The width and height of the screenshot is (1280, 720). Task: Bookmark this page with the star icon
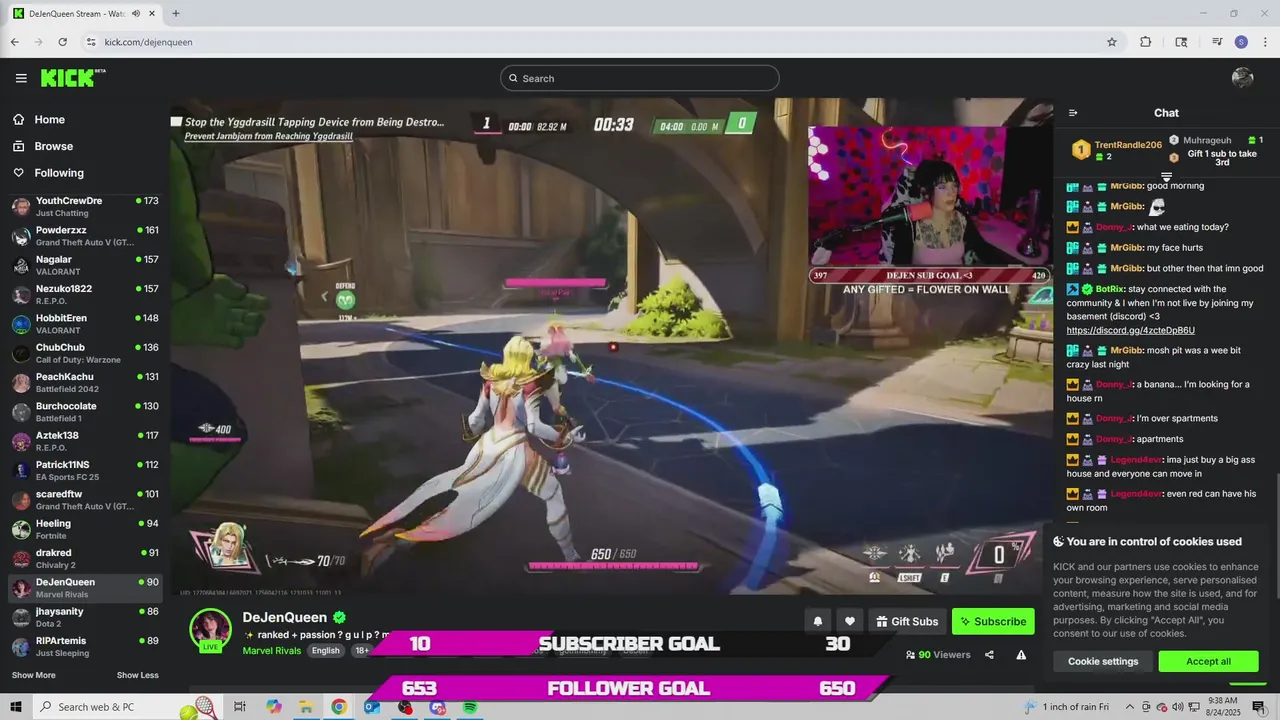tap(1111, 42)
